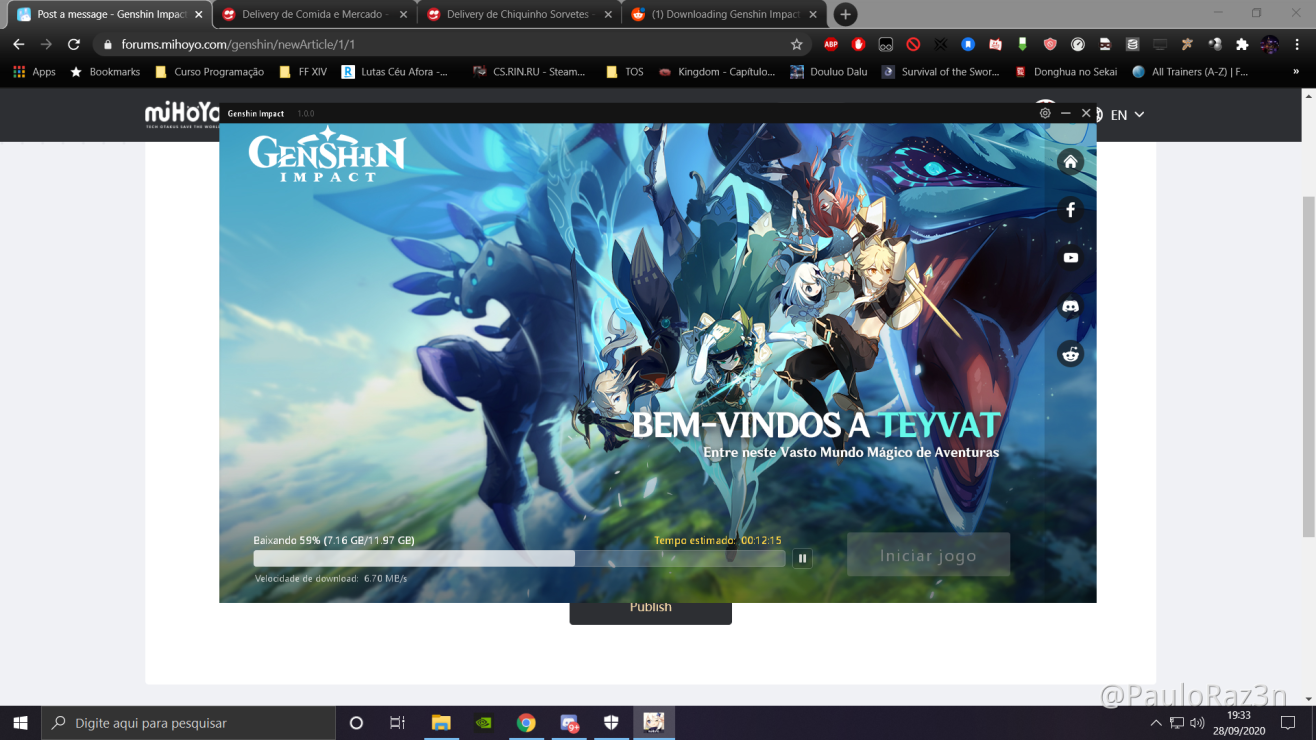Open the Windows notification center
1316x740 pixels.
1288,722
